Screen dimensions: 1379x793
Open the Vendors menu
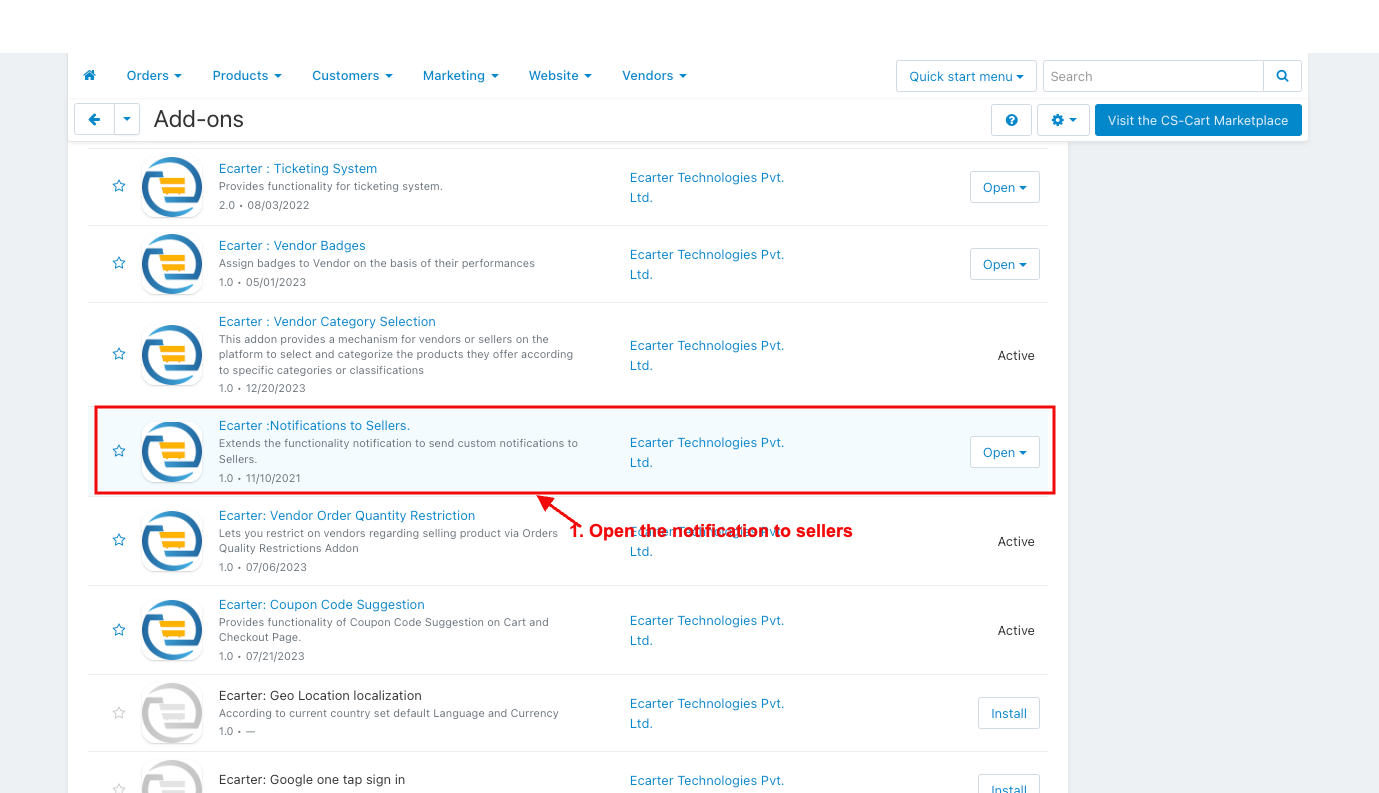tap(654, 75)
